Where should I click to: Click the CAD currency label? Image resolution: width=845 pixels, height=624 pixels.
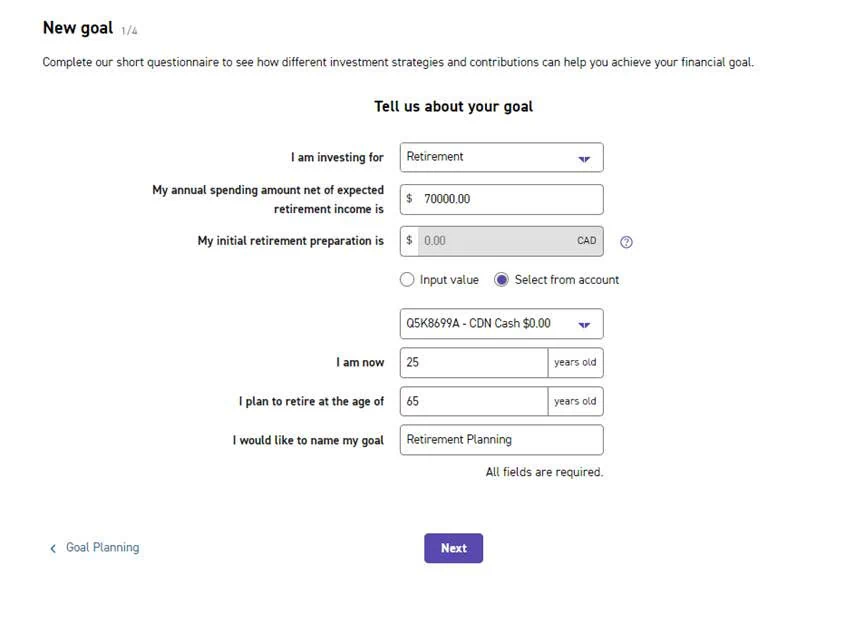click(586, 241)
